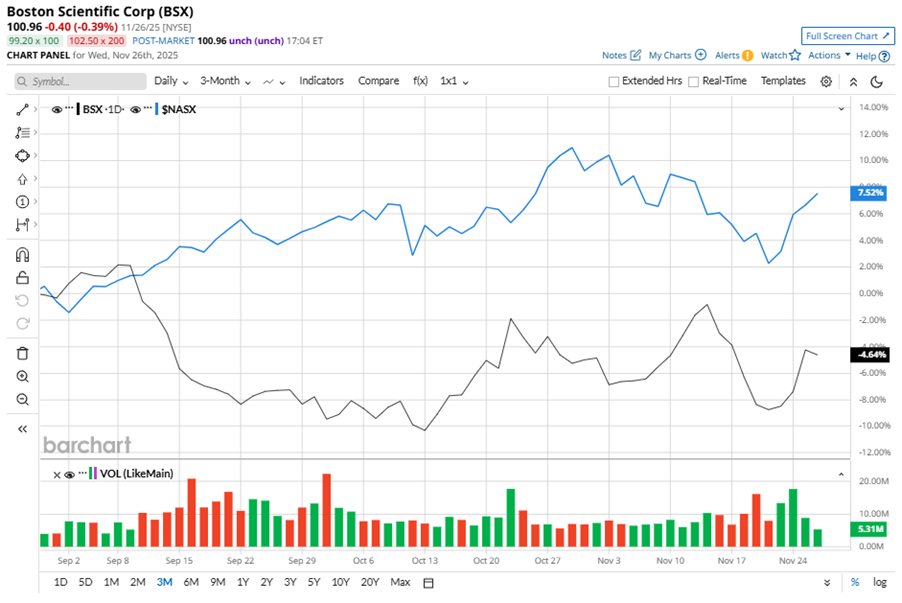Select the Max time range

coord(400,582)
